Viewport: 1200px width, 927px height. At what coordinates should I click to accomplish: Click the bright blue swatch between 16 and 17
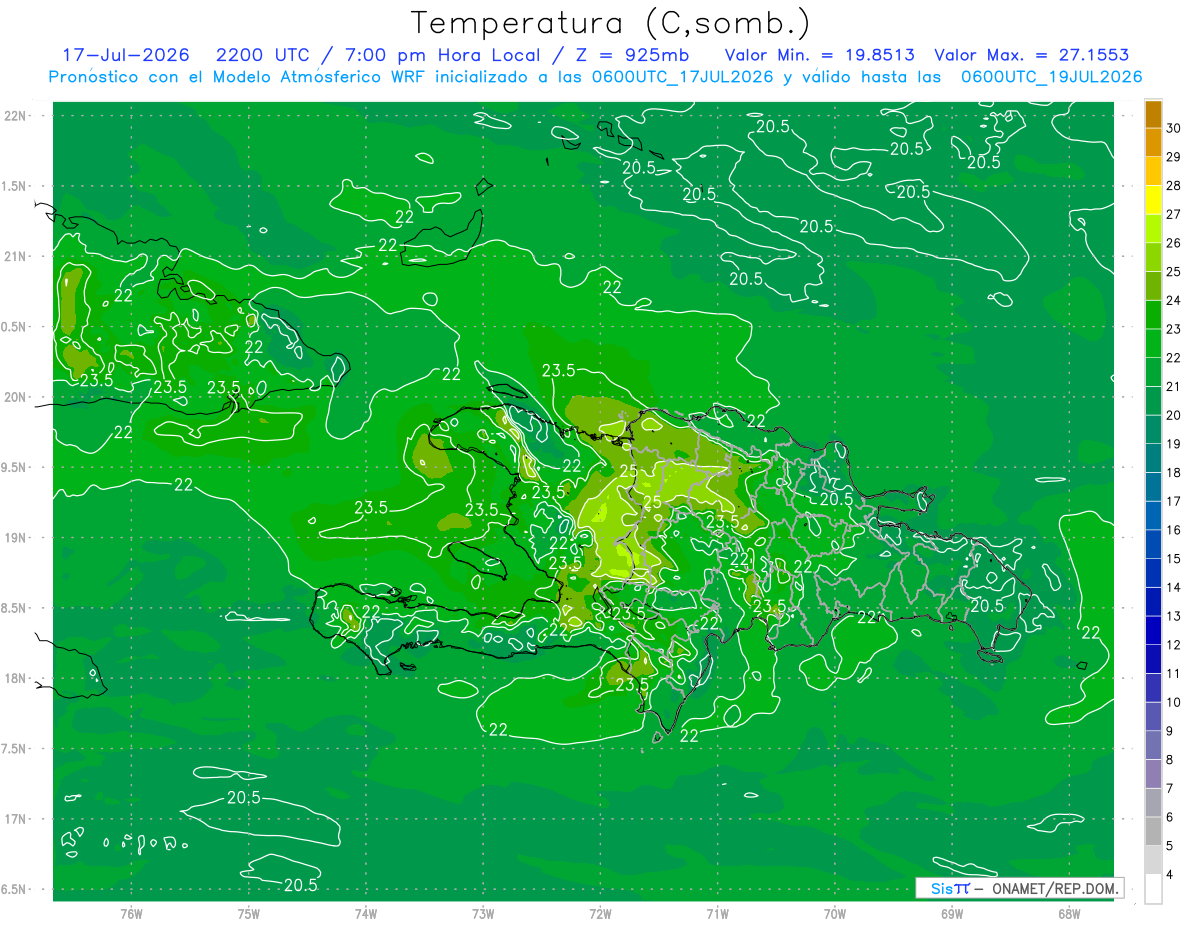pyautogui.click(x=1153, y=516)
